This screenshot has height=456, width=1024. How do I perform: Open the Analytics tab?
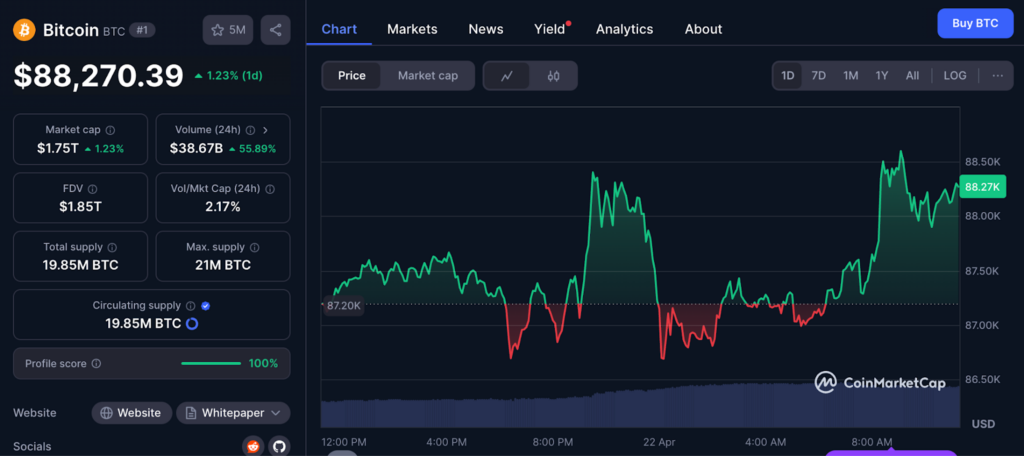[x=624, y=29]
